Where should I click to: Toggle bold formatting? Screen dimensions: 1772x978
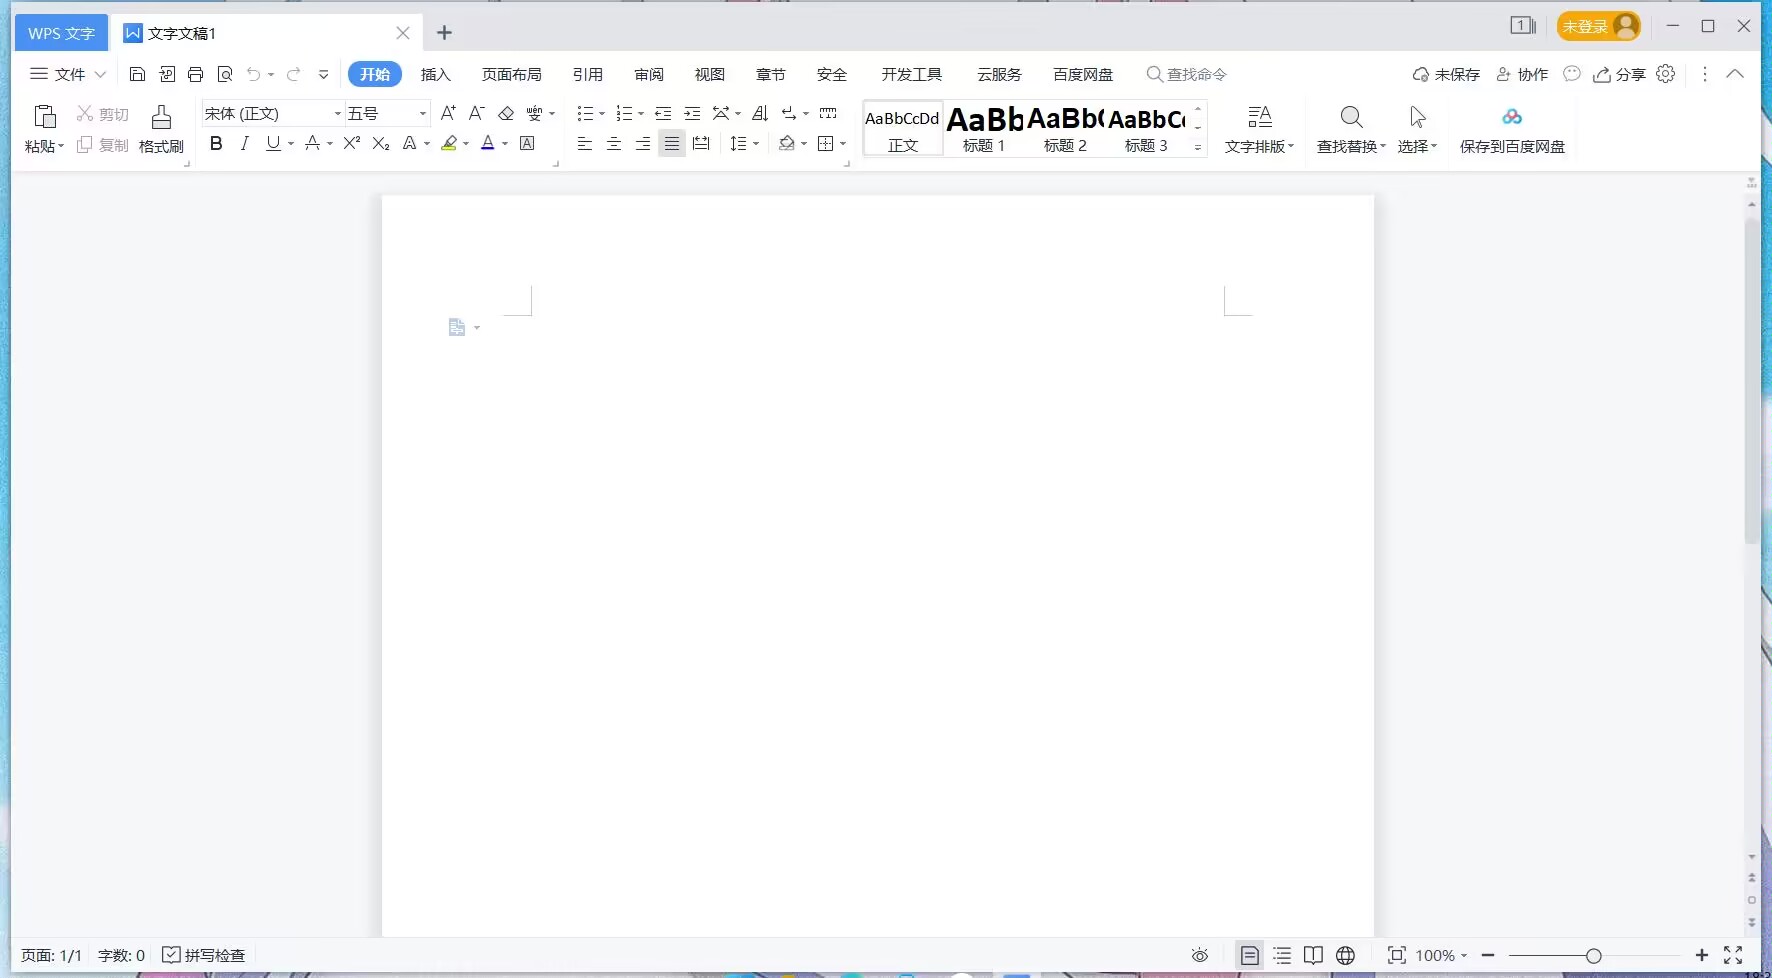pos(216,144)
